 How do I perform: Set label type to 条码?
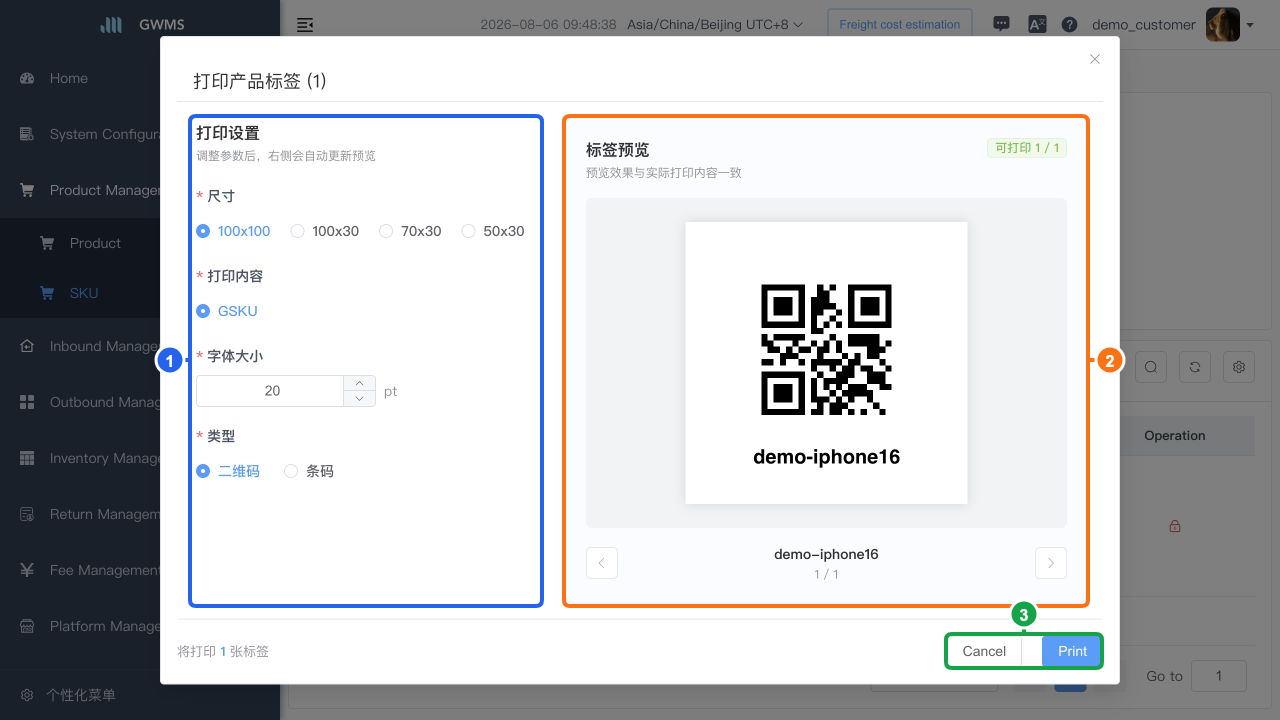(309, 471)
